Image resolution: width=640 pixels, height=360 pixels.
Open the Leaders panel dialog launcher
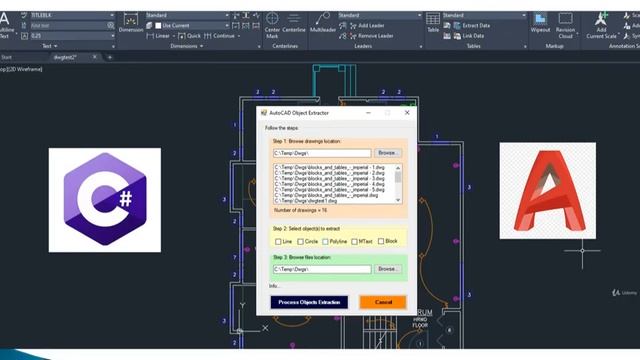click(421, 47)
